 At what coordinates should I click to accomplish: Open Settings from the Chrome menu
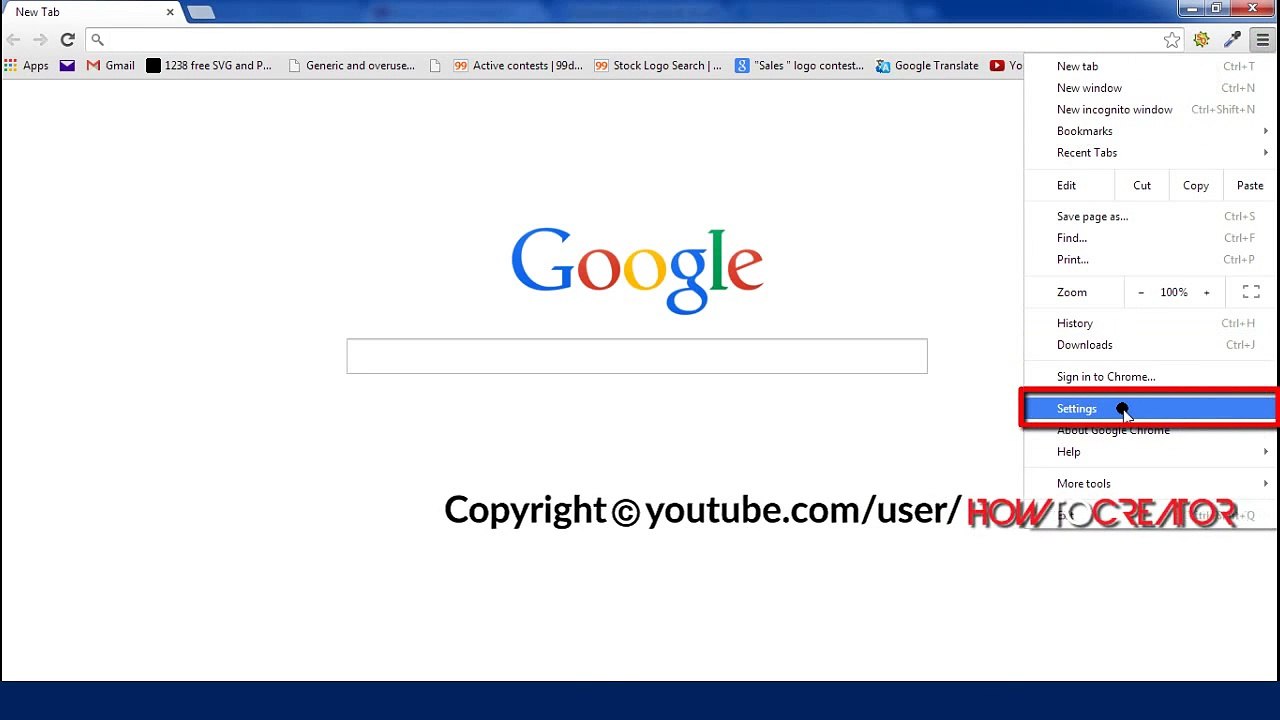pos(1151,408)
